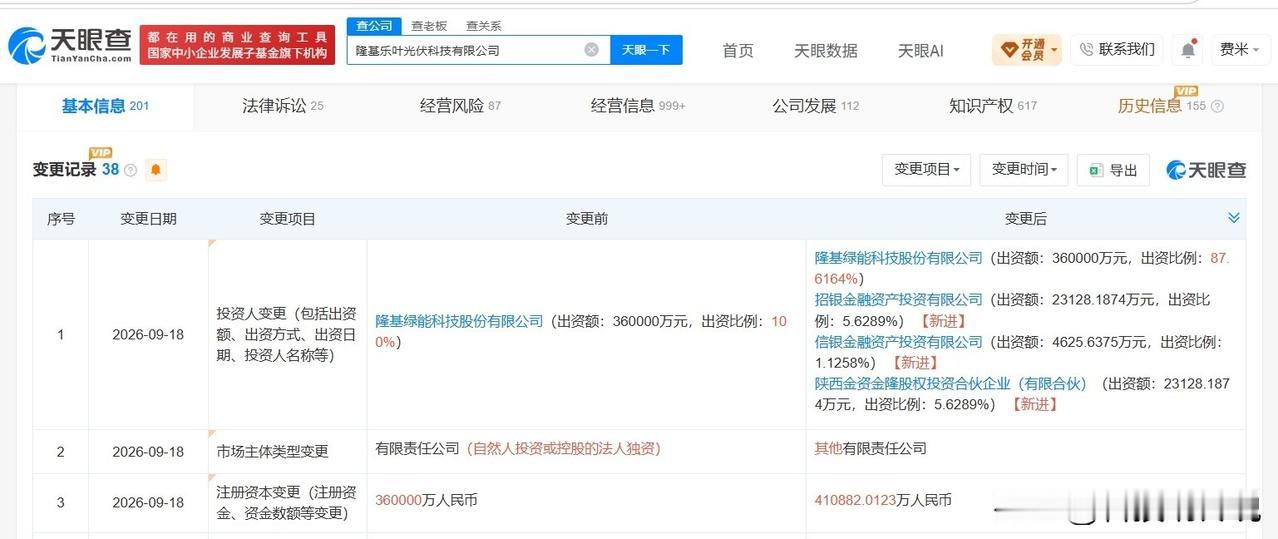The height and width of the screenshot is (539, 1278).
Task: Switch to the 查公司 search tab
Action: point(374,26)
